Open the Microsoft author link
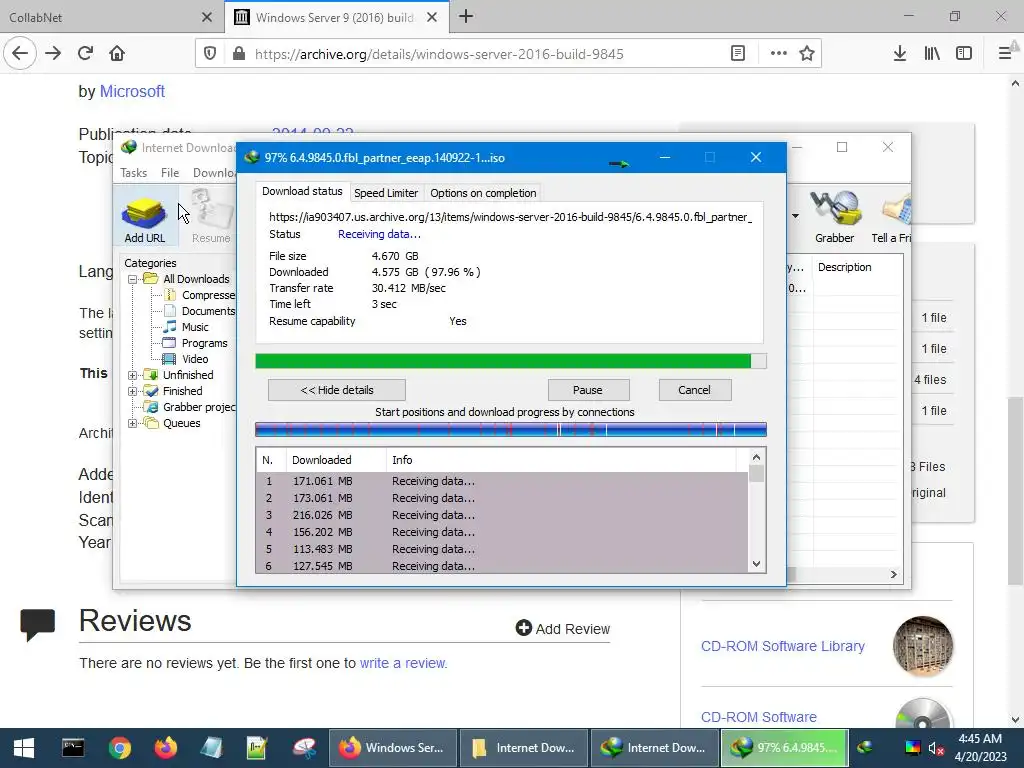1024x768 pixels. 132,91
